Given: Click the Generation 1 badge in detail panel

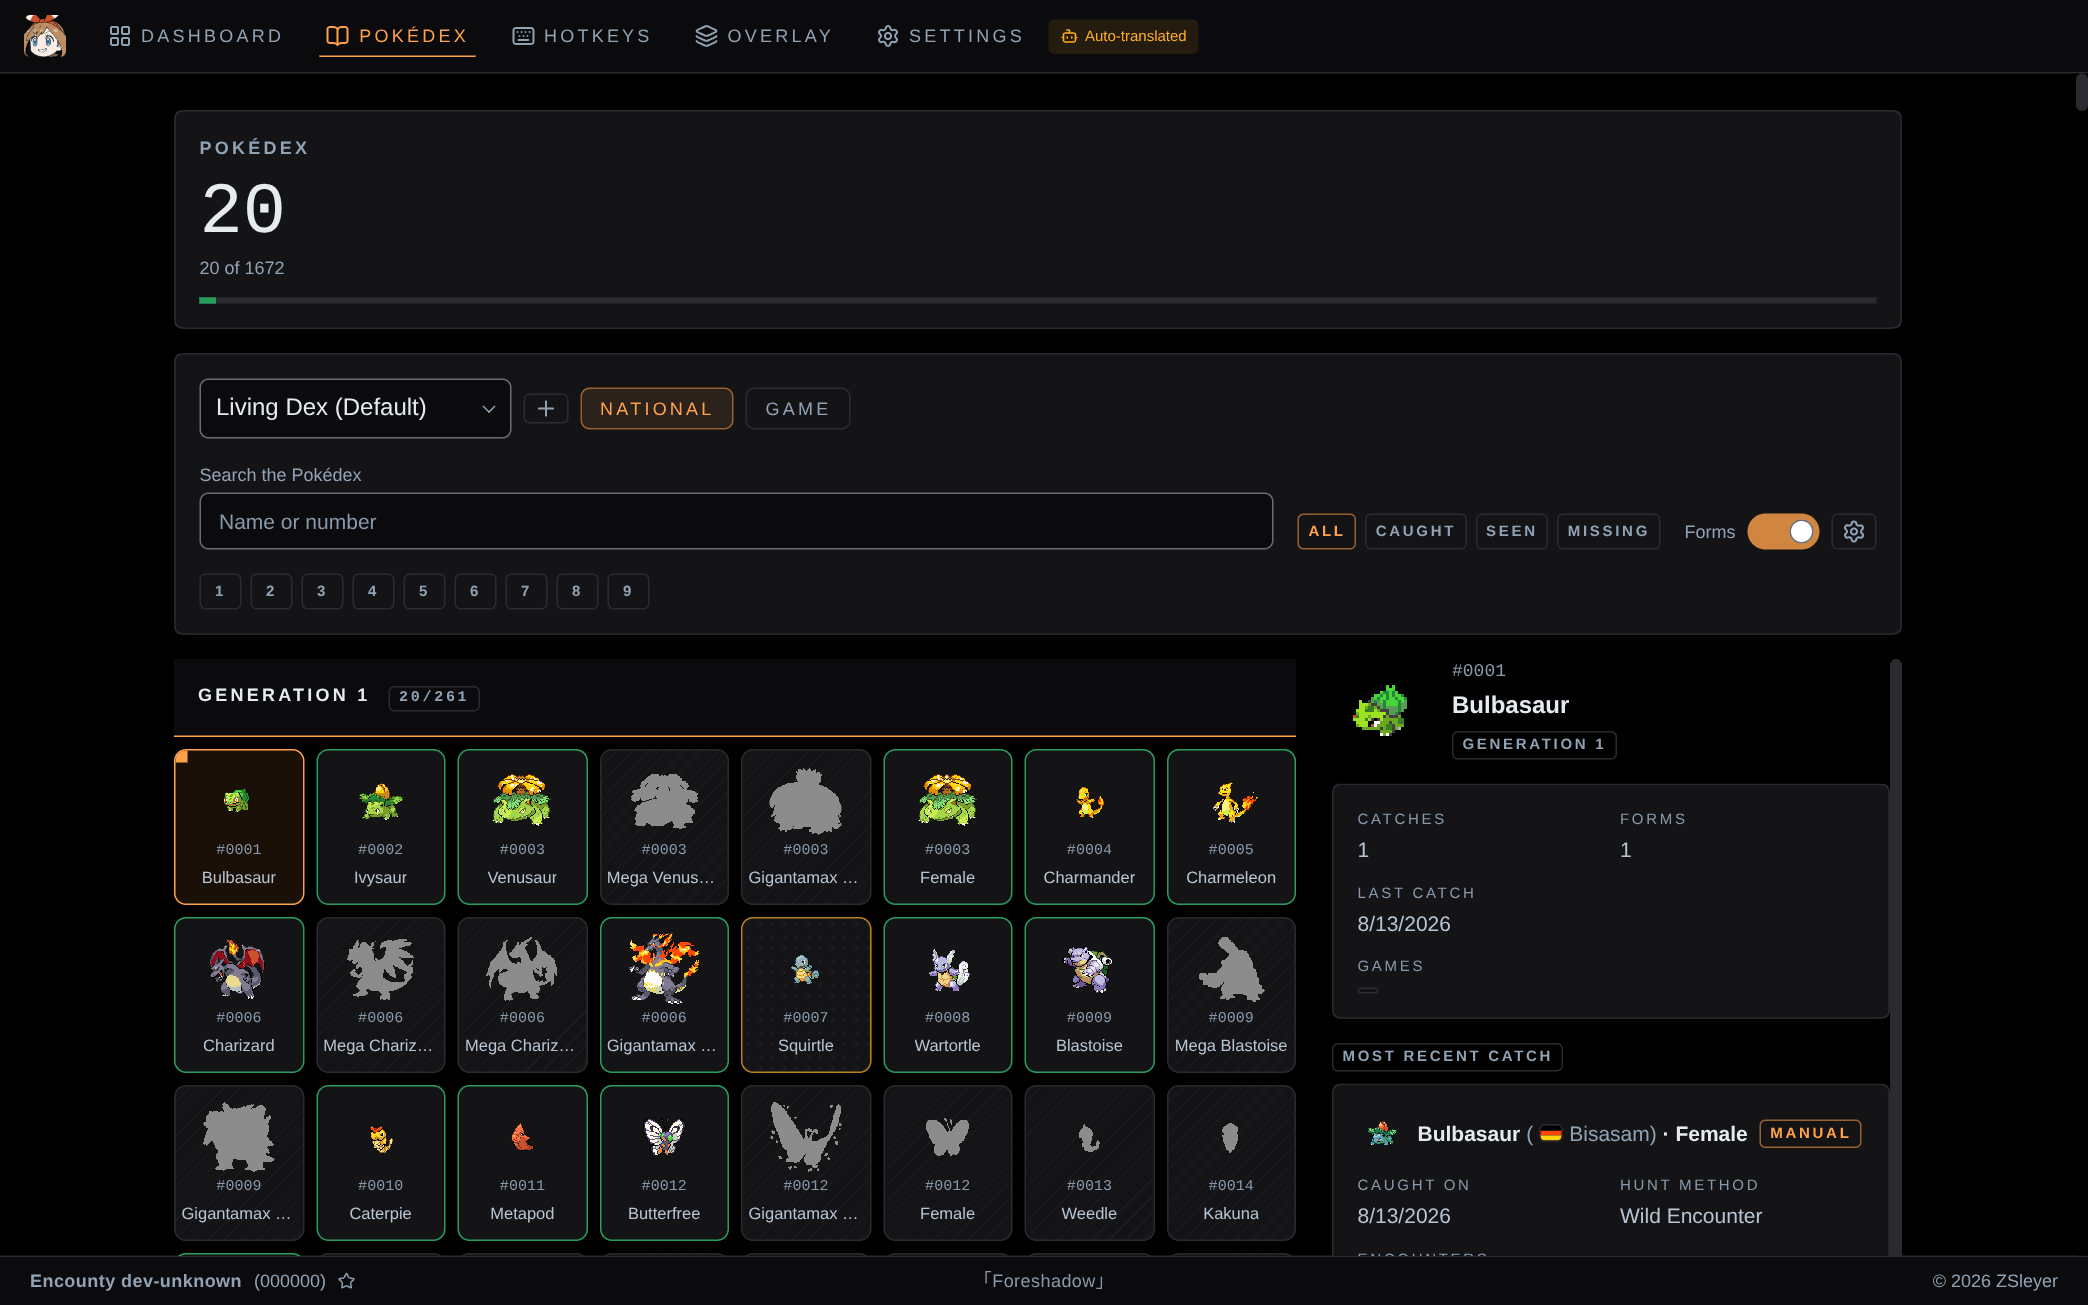Looking at the screenshot, I should coord(1534,744).
